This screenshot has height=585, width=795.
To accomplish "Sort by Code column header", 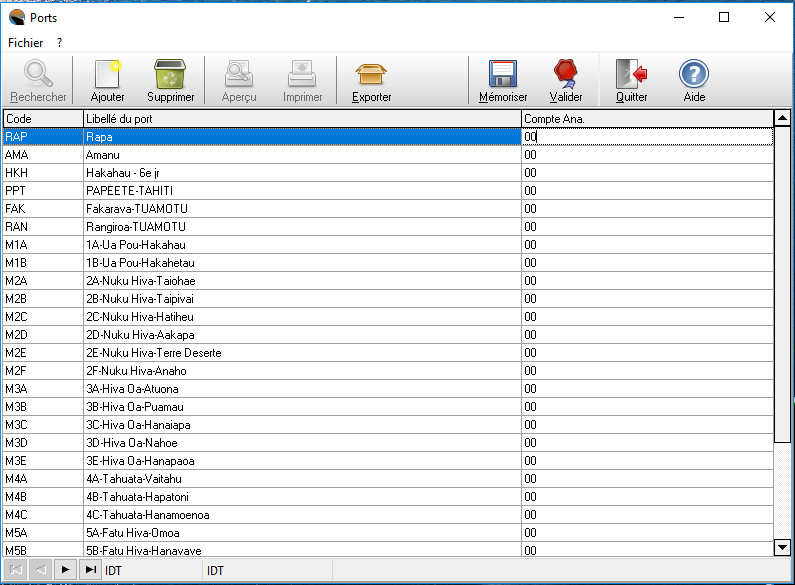I will click(41, 119).
